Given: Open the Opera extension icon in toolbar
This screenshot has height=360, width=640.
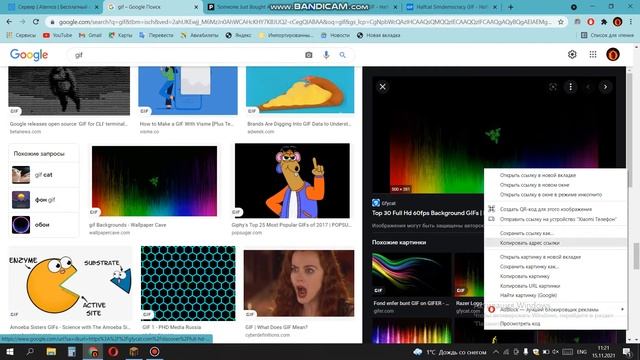Looking at the screenshot, I should tap(591, 22).
